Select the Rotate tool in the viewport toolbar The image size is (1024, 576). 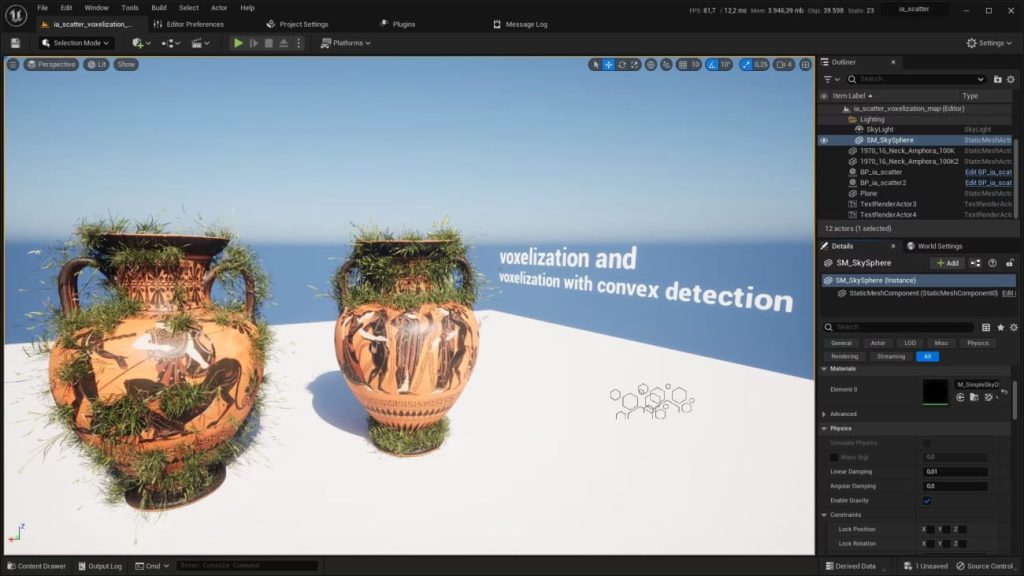[x=620, y=64]
